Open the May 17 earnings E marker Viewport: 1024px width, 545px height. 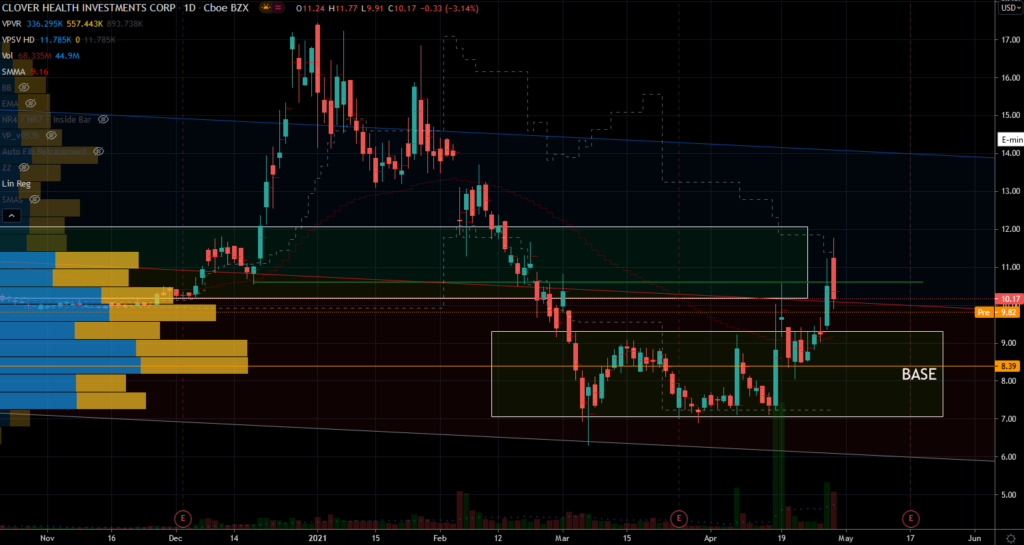(911, 519)
